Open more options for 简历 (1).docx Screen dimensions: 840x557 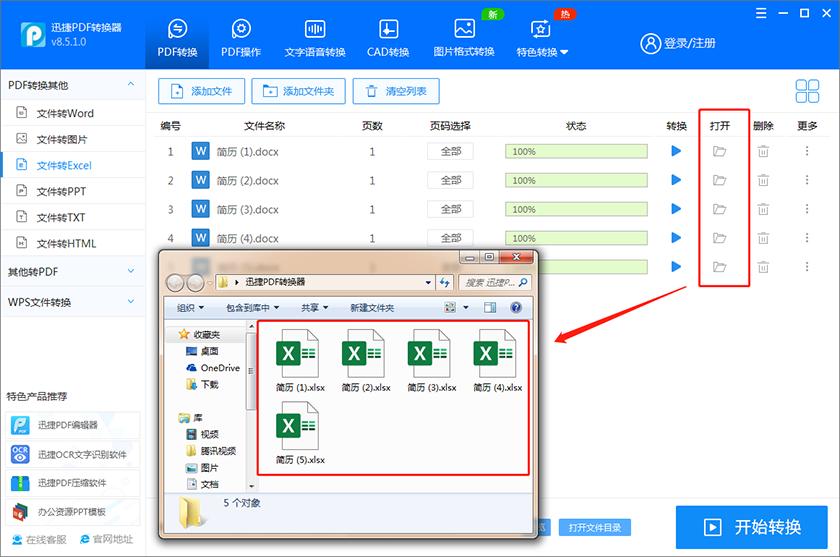click(807, 152)
